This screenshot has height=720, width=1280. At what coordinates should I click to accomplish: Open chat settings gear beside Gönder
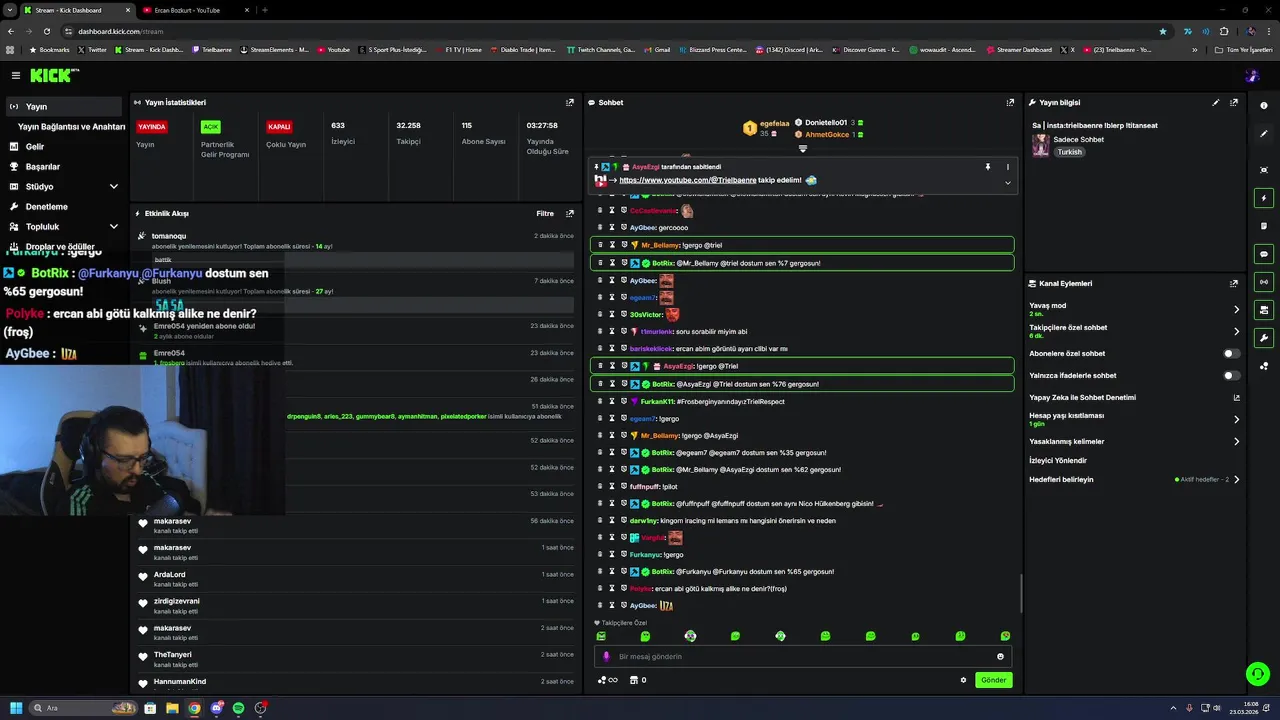[x=963, y=680]
